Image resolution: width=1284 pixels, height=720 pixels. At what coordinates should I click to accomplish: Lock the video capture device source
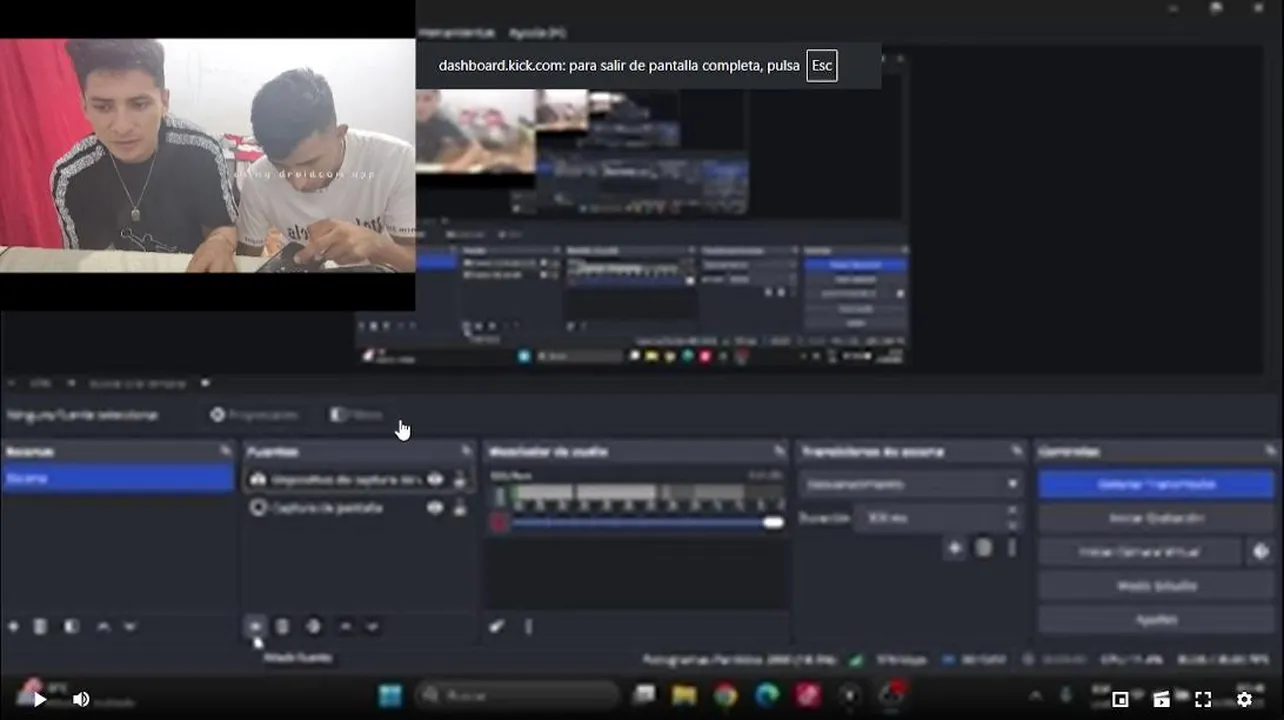click(x=460, y=480)
